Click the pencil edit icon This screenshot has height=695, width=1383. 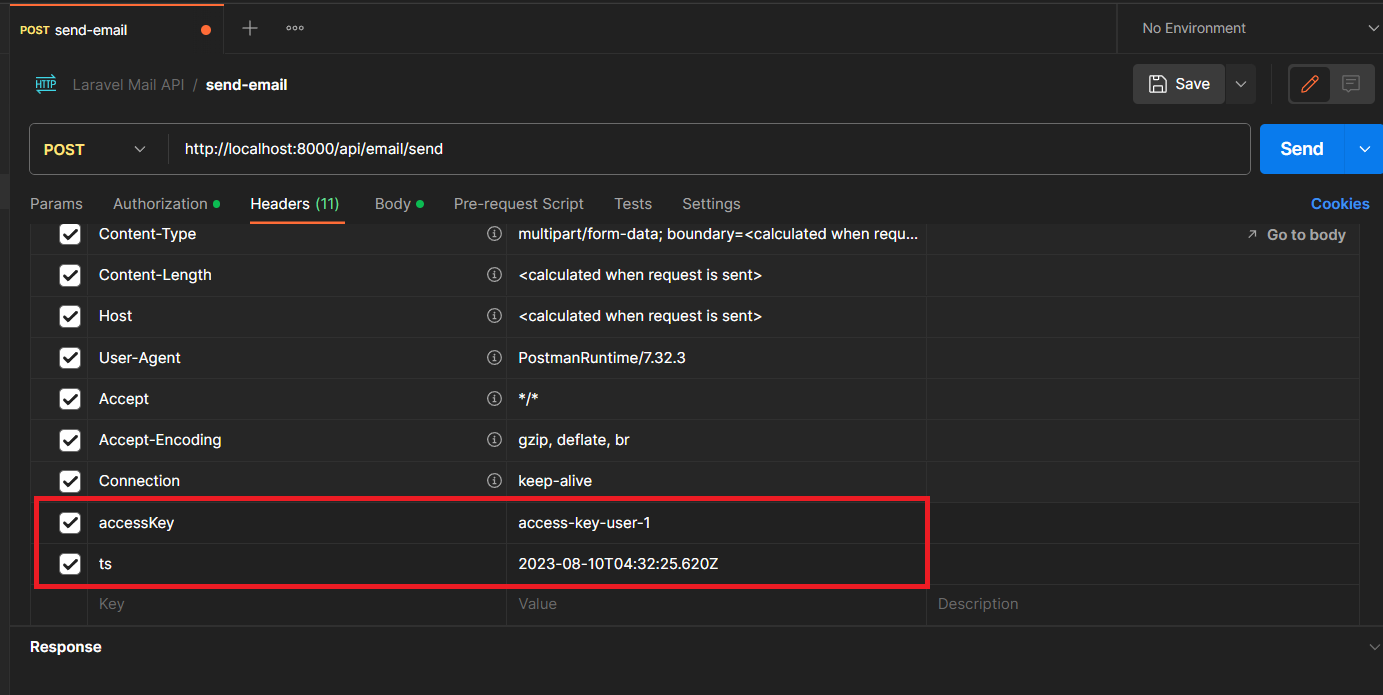[1309, 84]
